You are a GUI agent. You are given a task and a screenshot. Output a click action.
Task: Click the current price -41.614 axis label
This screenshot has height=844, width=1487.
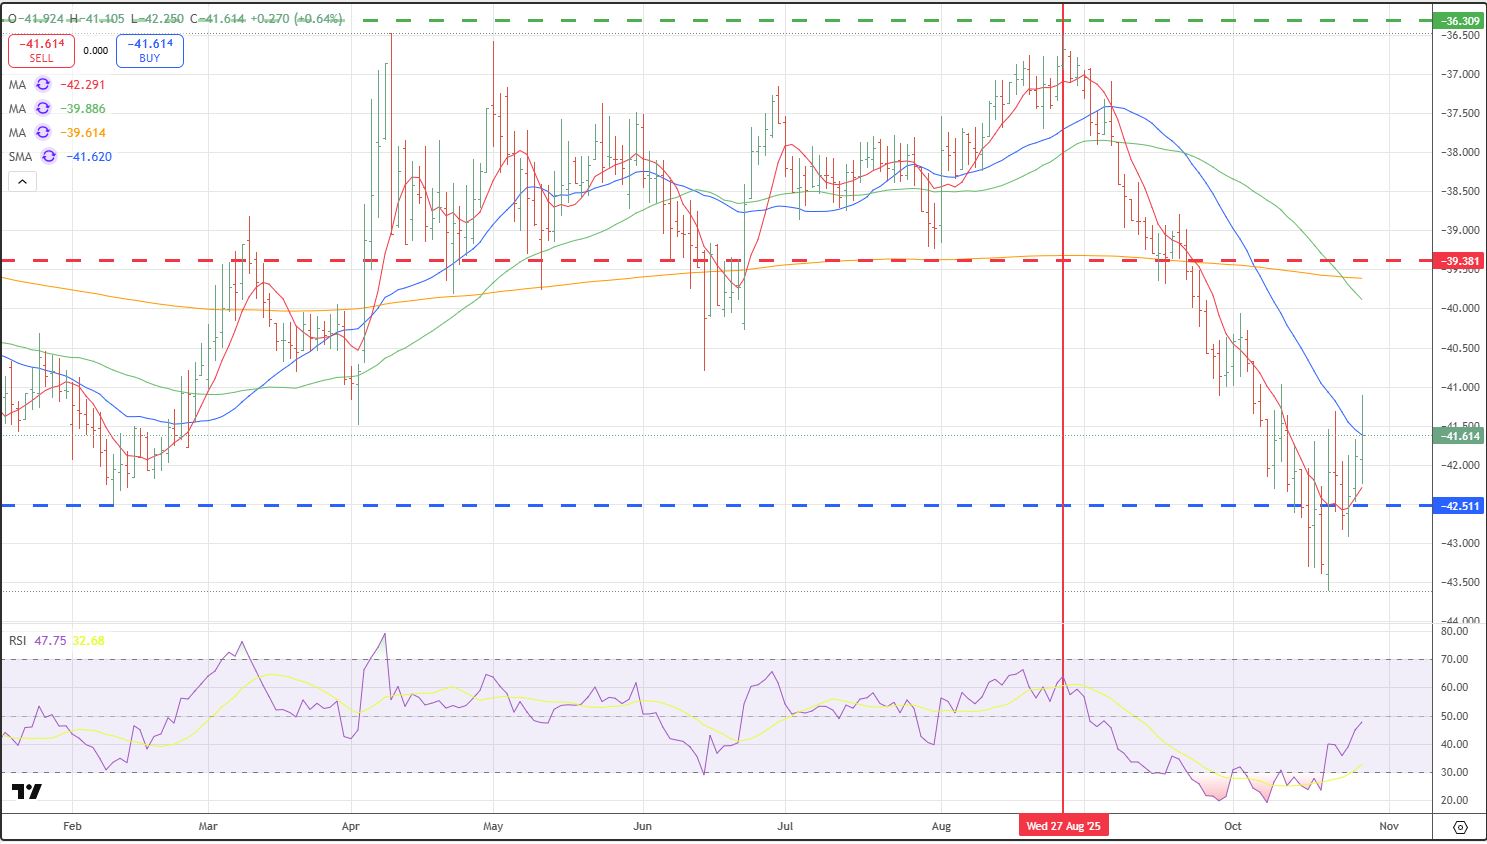click(1460, 436)
